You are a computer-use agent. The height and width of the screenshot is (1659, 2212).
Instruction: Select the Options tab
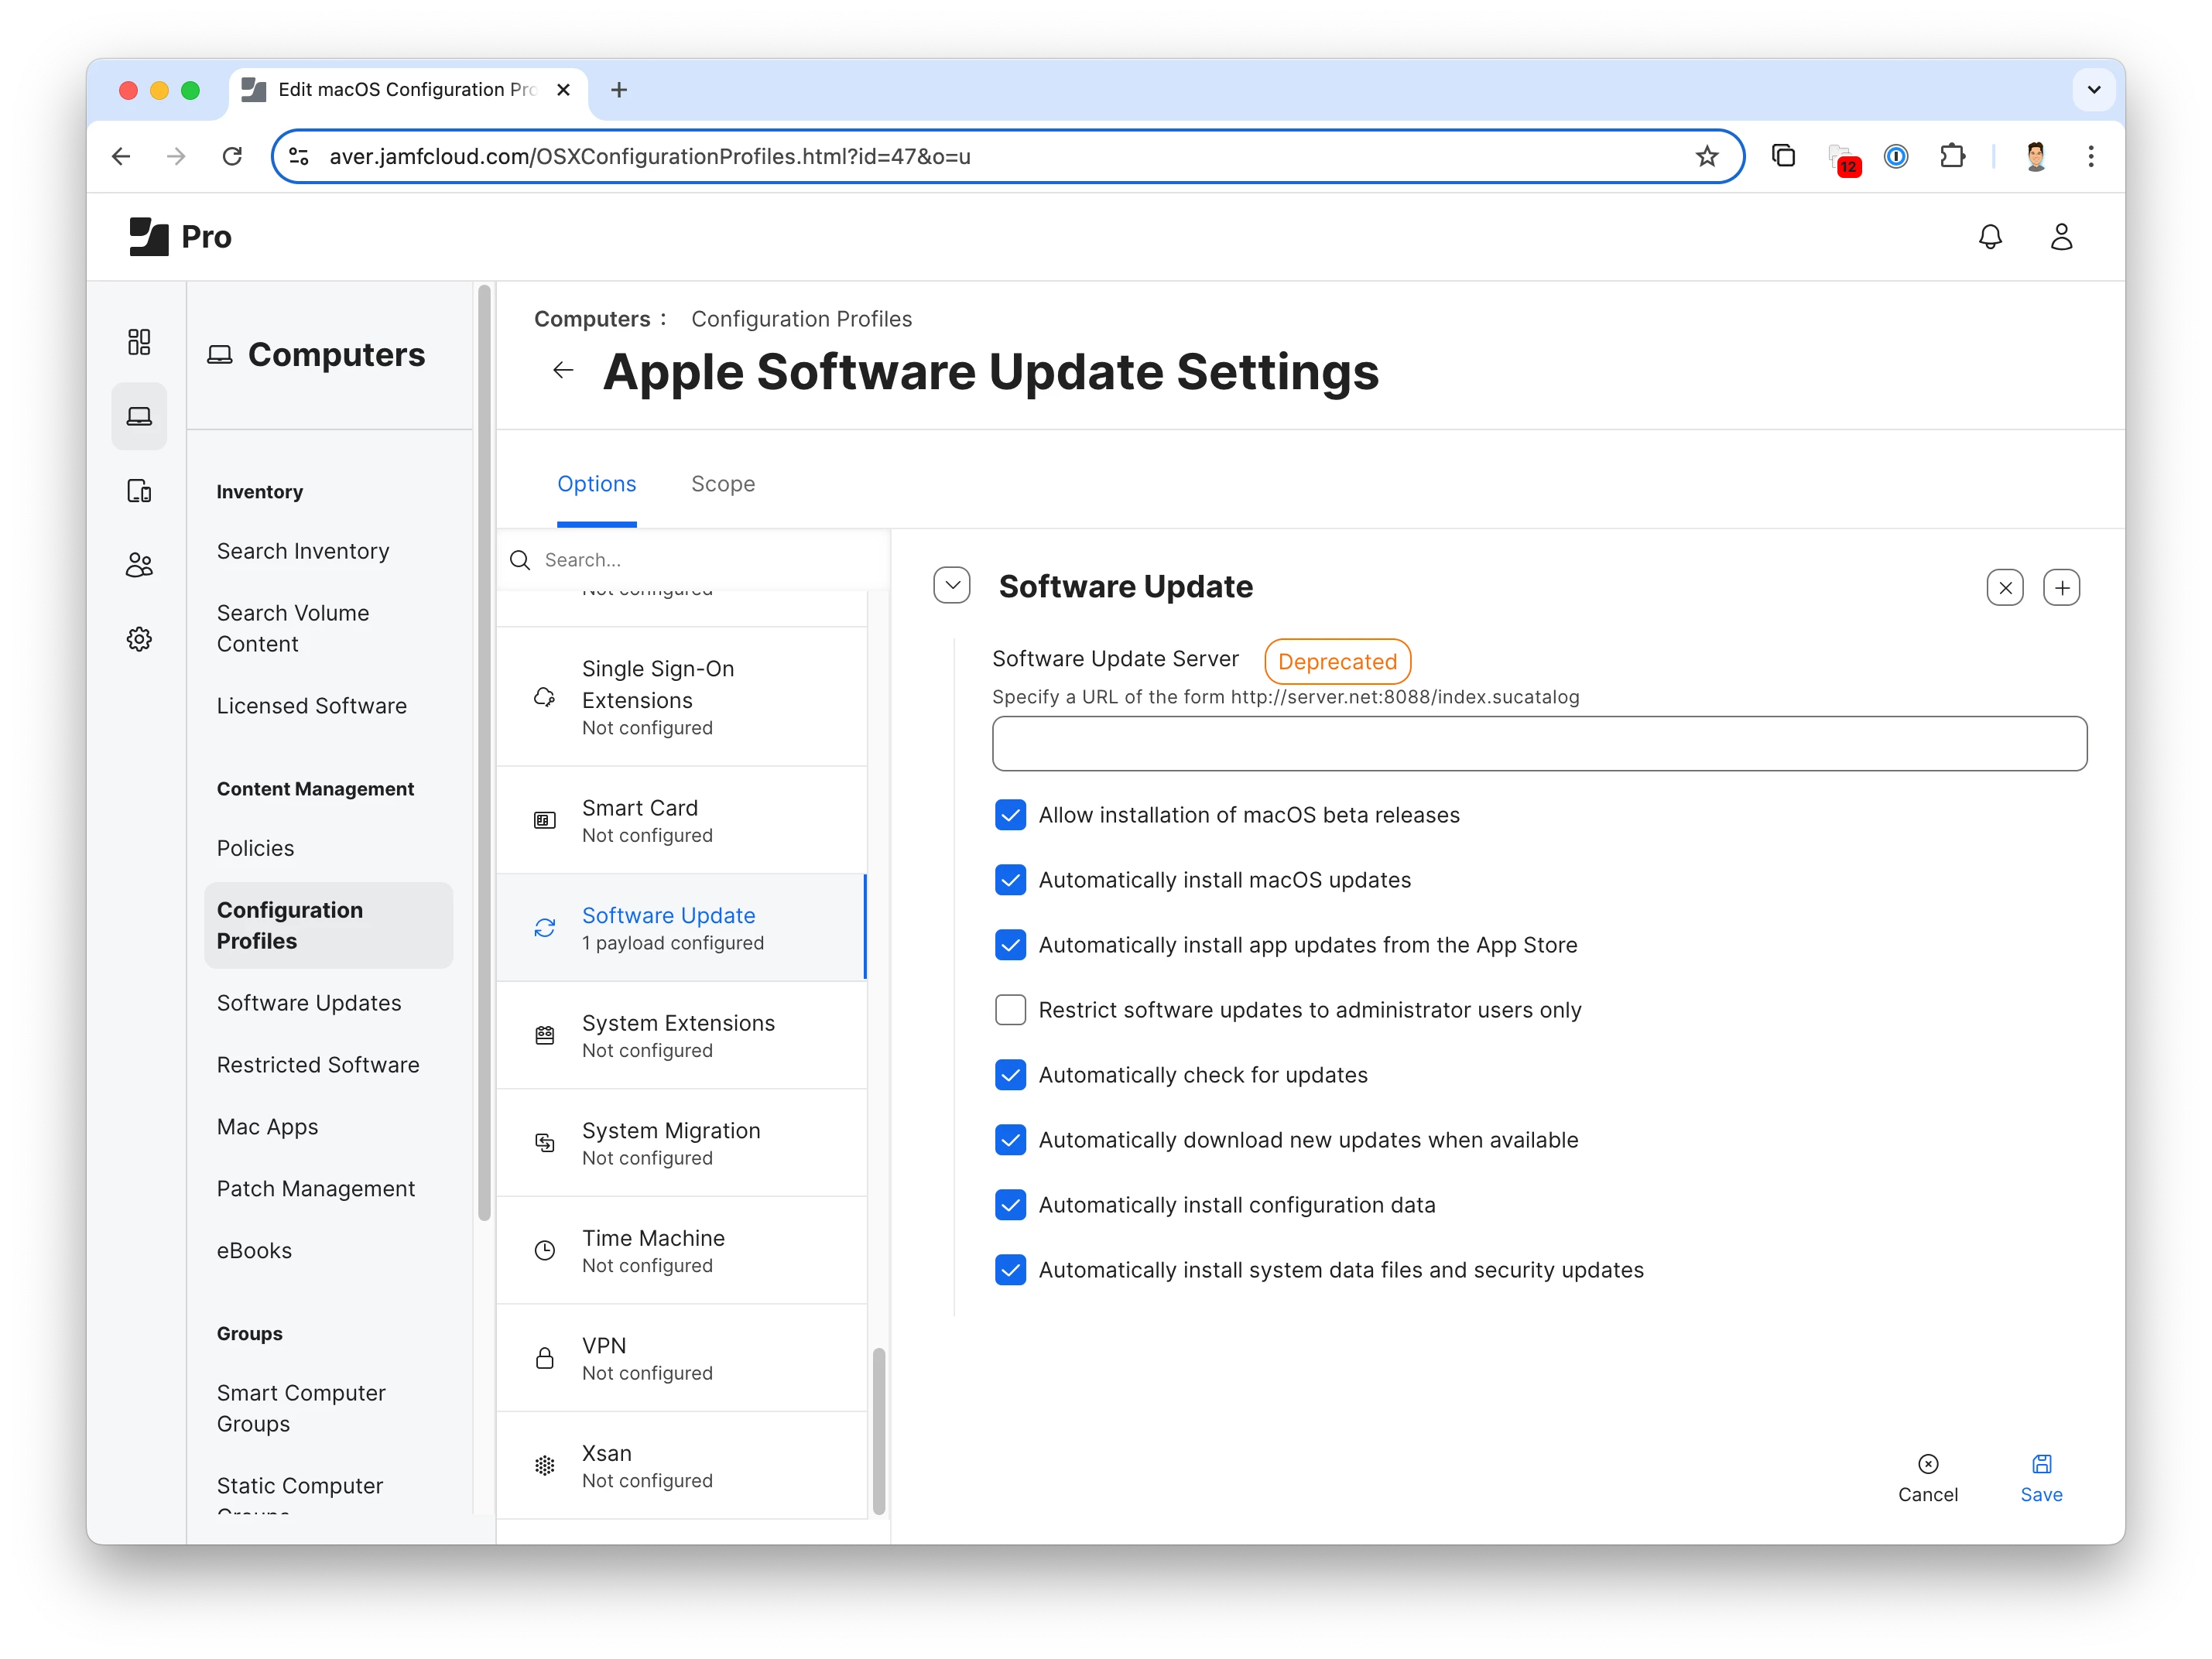click(596, 484)
